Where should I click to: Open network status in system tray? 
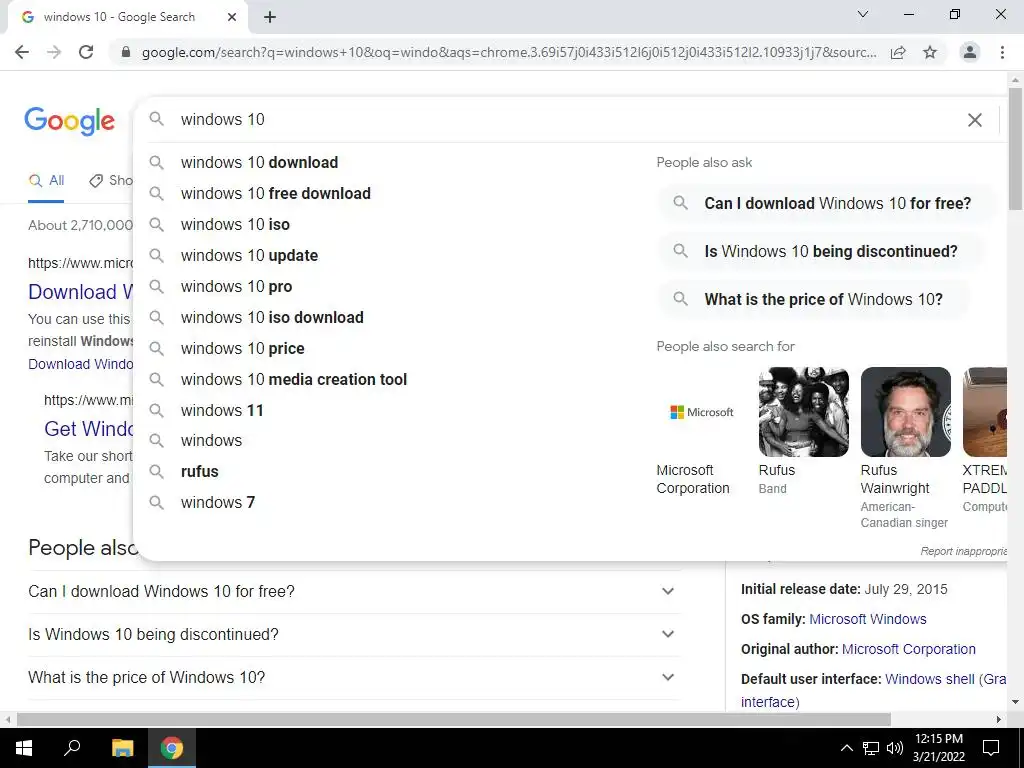[871, 748]
